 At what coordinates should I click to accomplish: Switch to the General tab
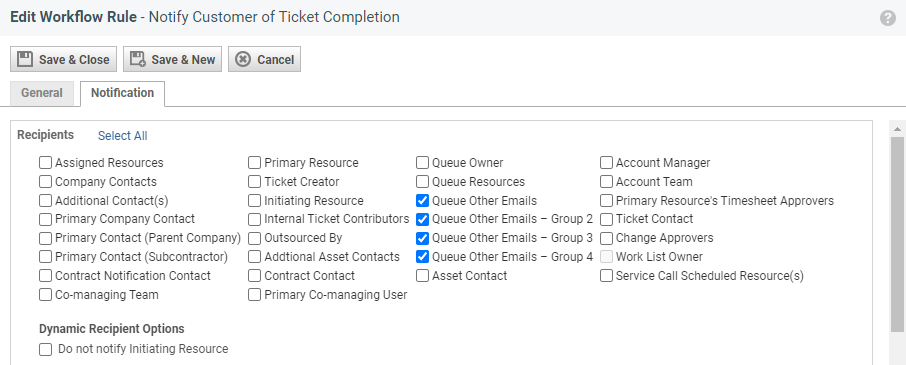coord(42,93)
